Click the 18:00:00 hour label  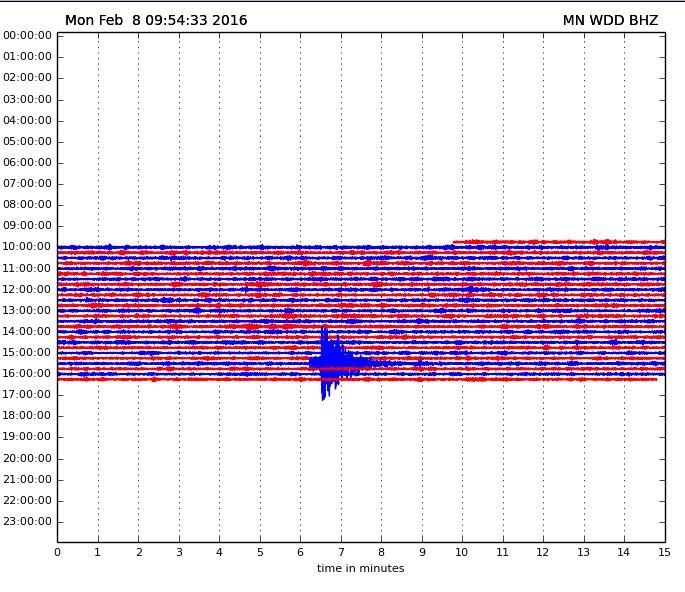coord(27,415)
